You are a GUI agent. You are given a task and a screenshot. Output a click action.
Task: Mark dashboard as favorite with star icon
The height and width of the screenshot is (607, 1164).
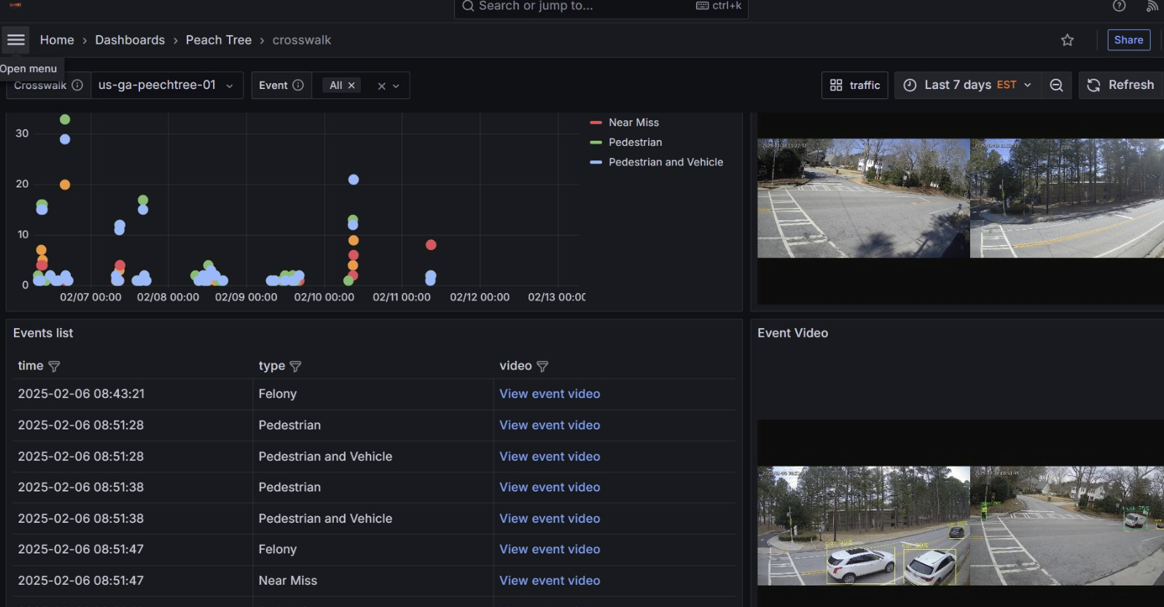point(1067,40)
